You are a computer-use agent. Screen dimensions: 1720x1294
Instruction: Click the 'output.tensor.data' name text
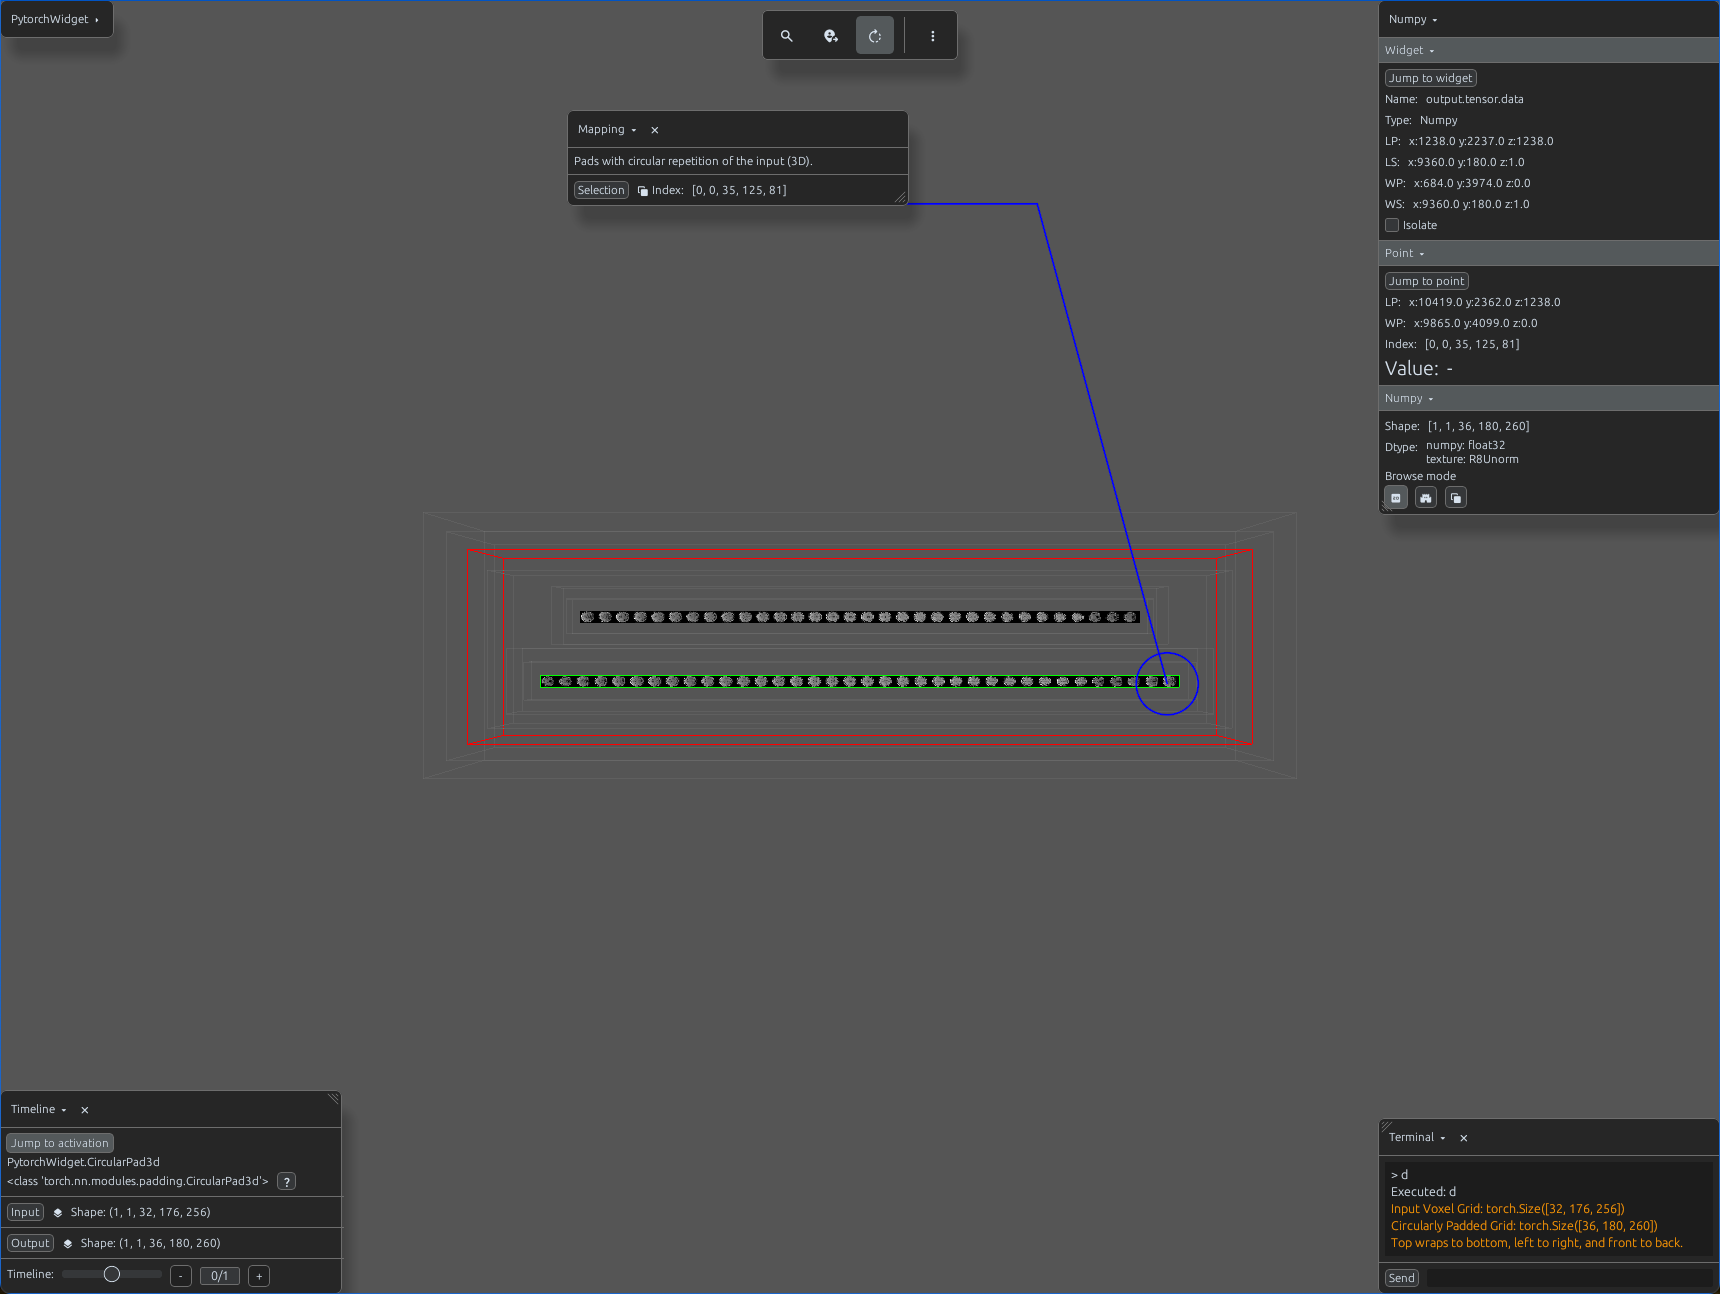(x=1475, y=99)
